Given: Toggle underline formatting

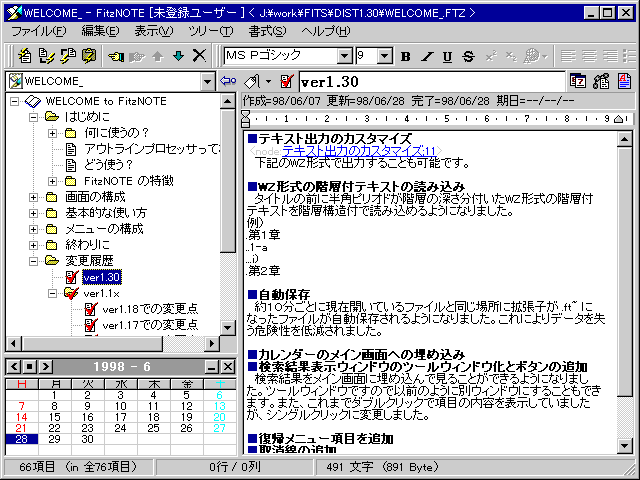Looking at the screenshot, I should point(447,56).
